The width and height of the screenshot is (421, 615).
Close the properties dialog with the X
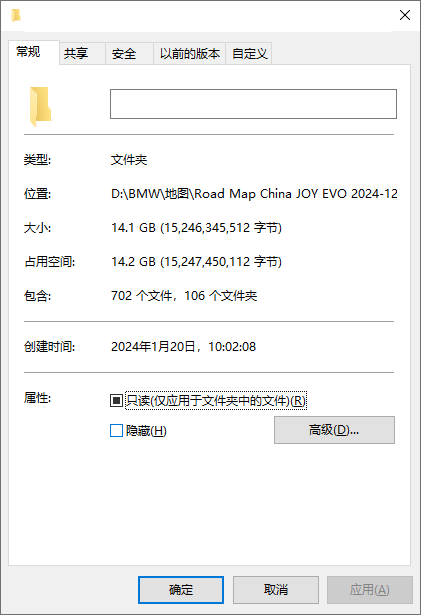405,15
